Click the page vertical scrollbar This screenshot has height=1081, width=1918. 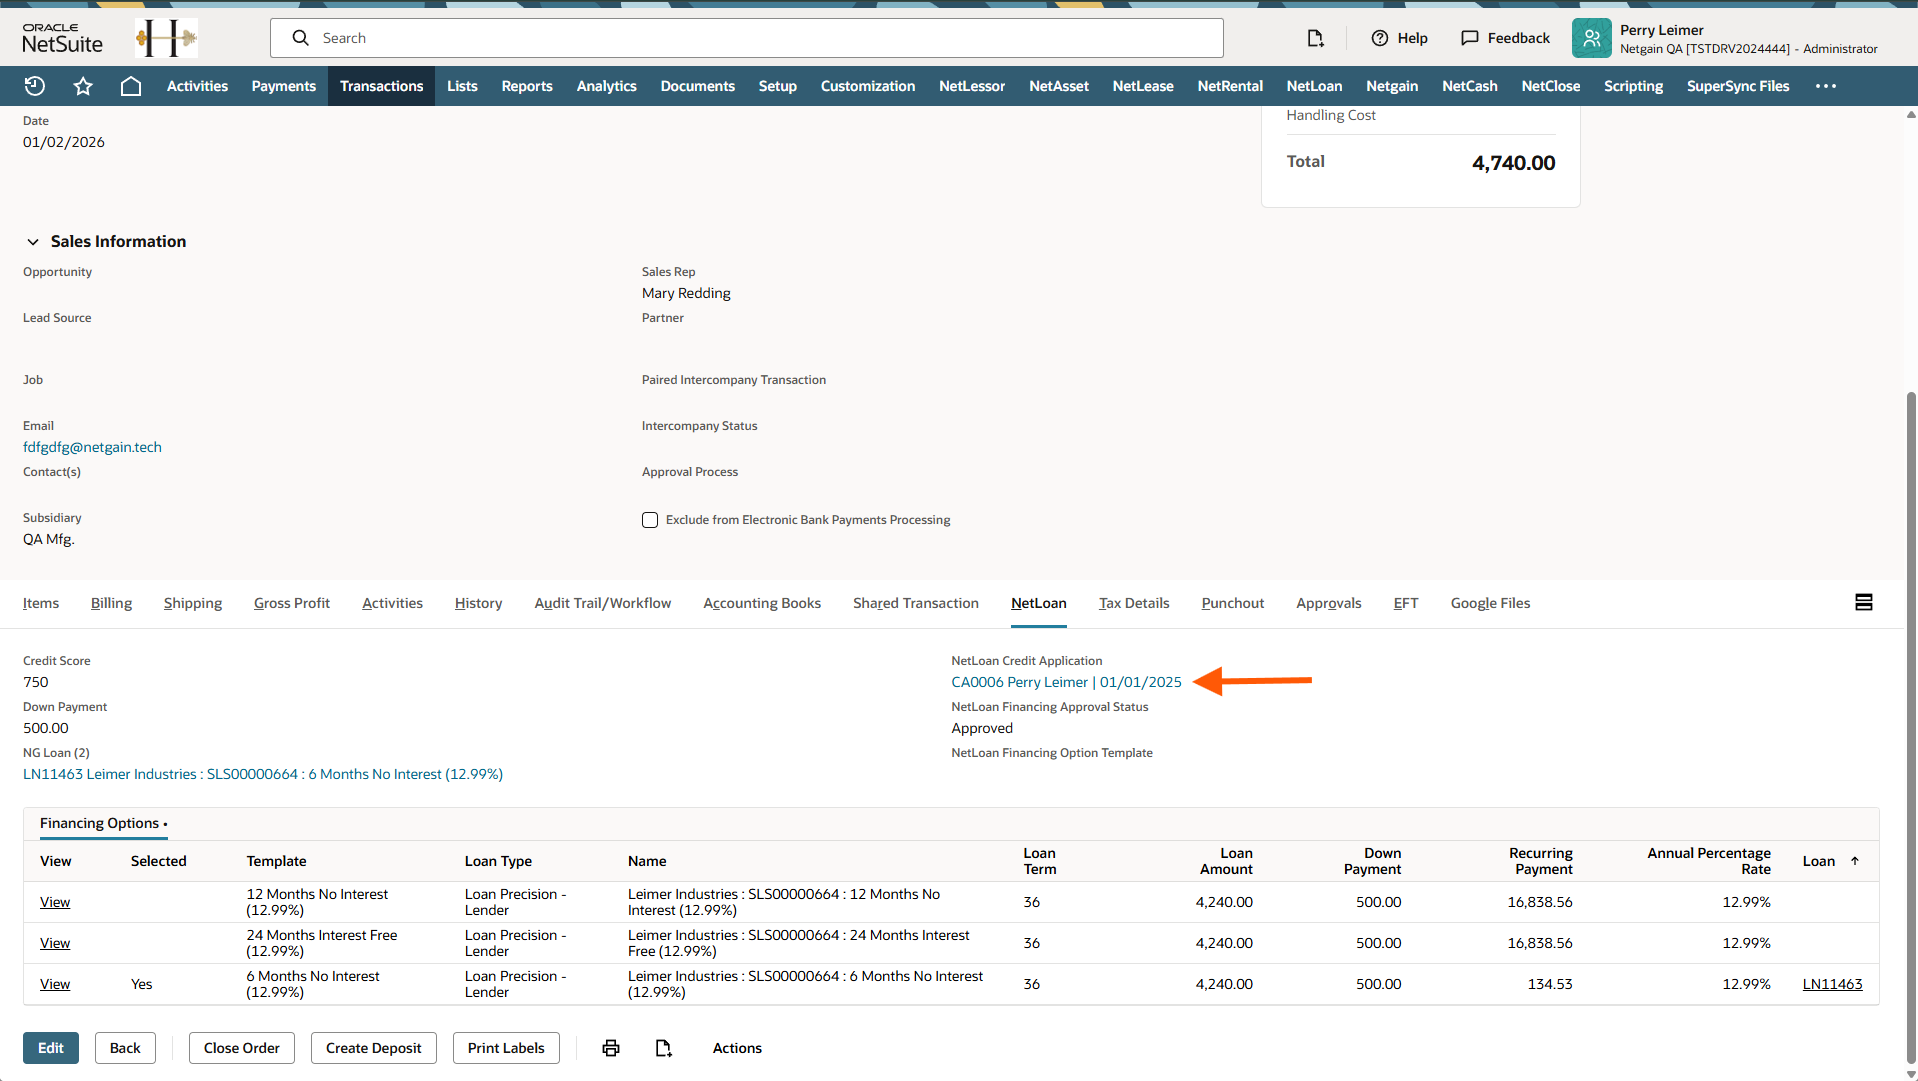1911,700
